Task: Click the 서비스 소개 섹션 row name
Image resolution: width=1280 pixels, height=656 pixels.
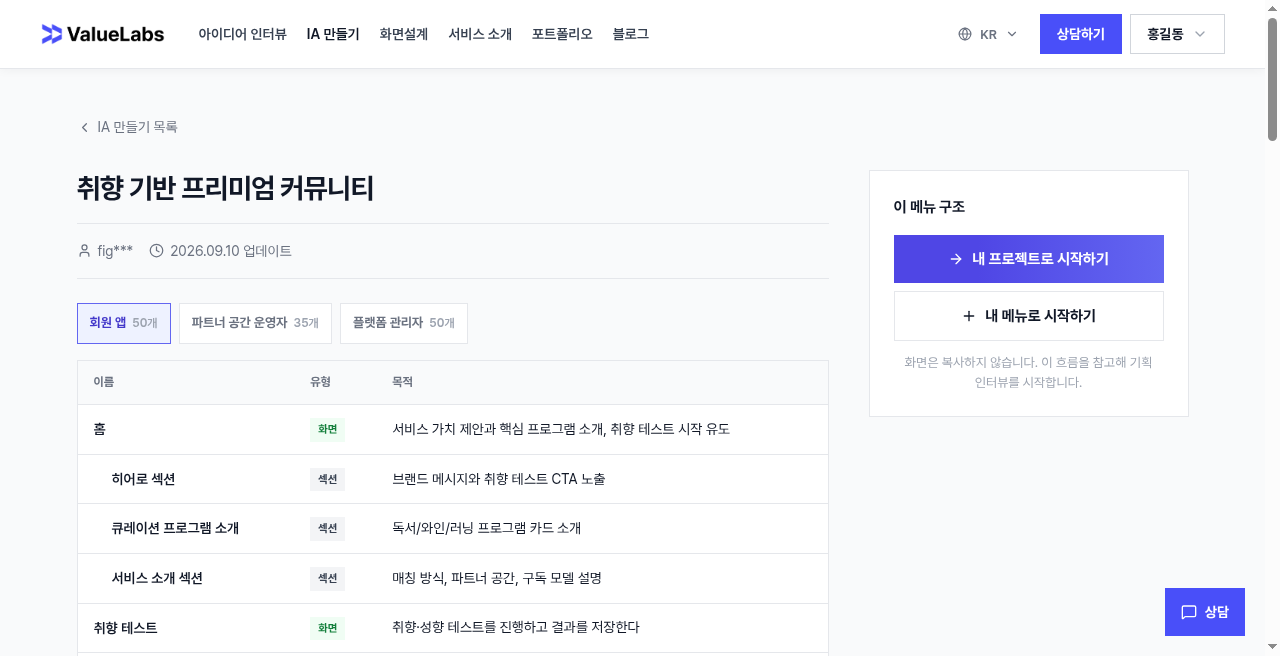Action: 157,578
